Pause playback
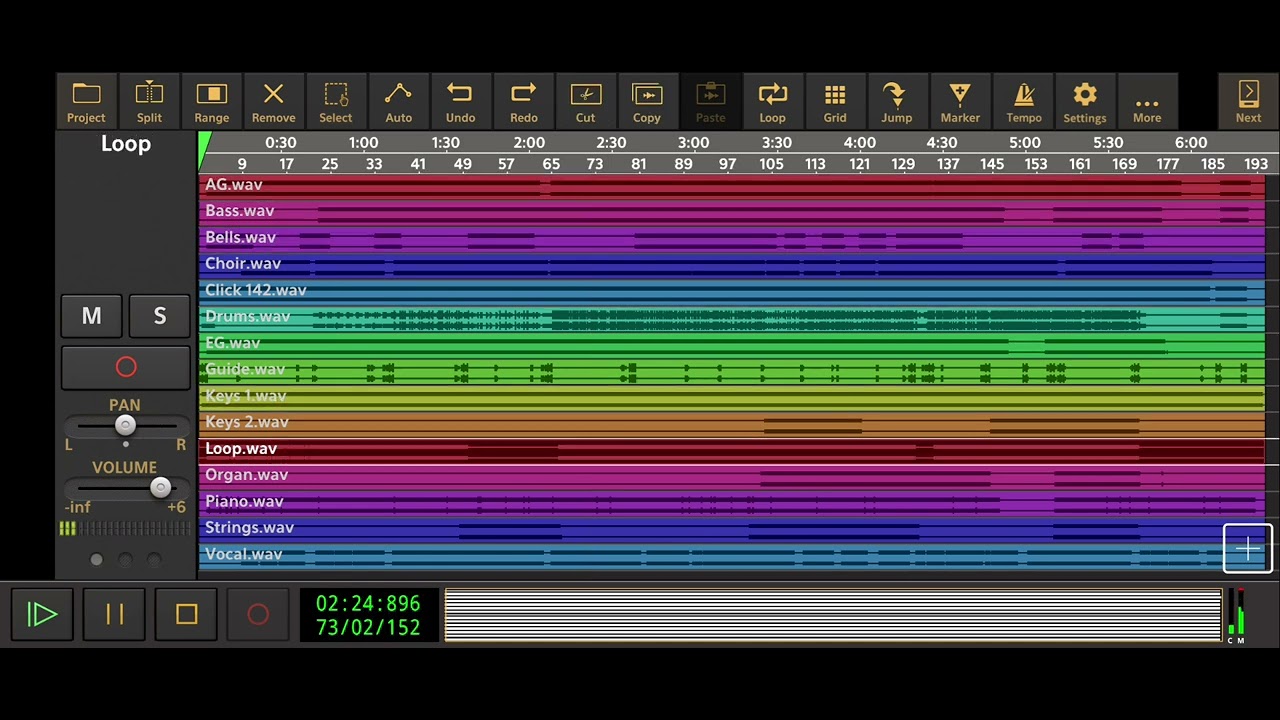This screenshot has width=1280, height=720. 114,614
